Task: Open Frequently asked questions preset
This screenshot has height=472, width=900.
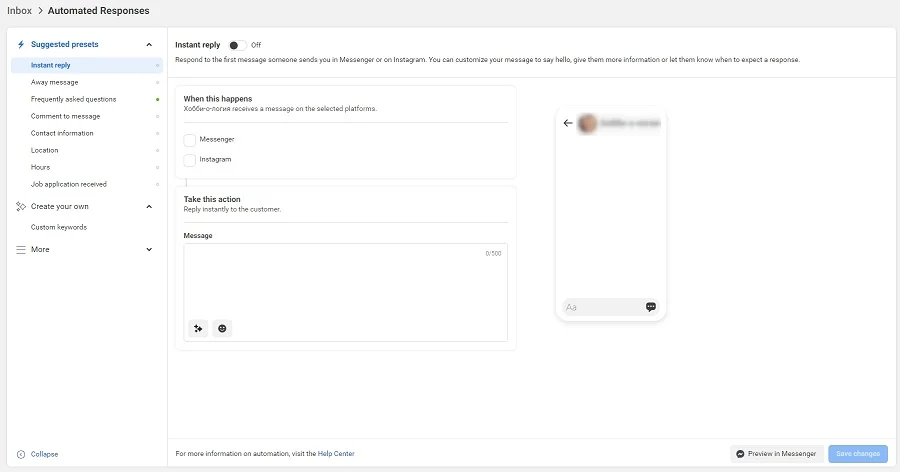Action: coord(73,99)
